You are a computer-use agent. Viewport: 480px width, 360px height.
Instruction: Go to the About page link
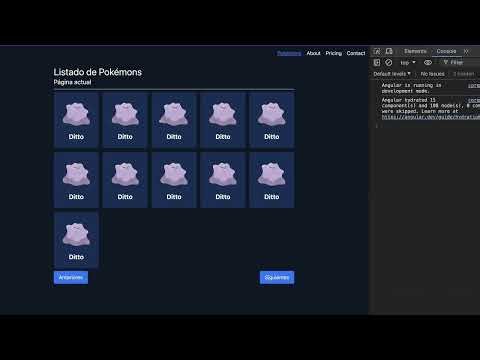[313, 53]
